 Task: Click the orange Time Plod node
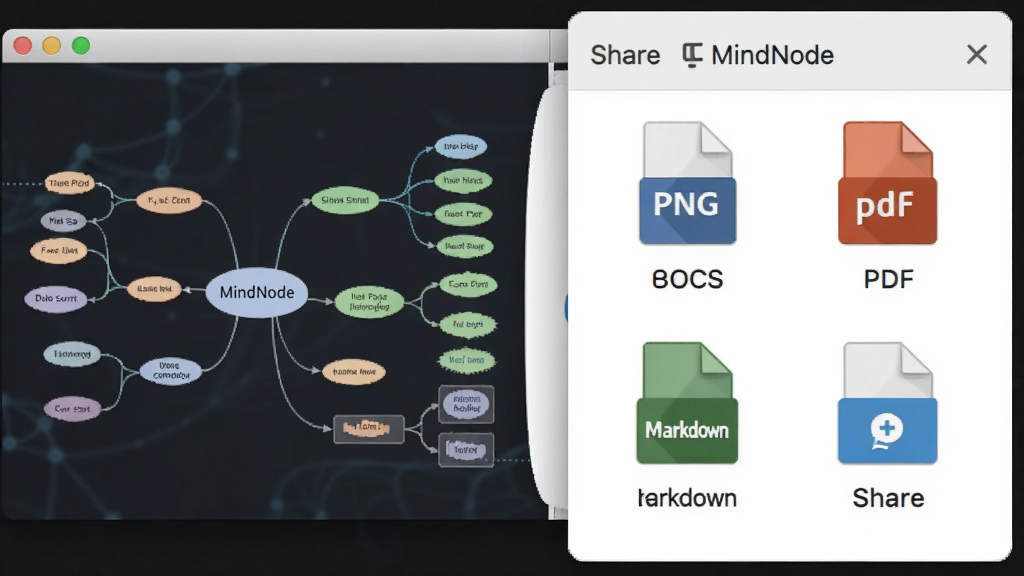click(x=69, y=184)
